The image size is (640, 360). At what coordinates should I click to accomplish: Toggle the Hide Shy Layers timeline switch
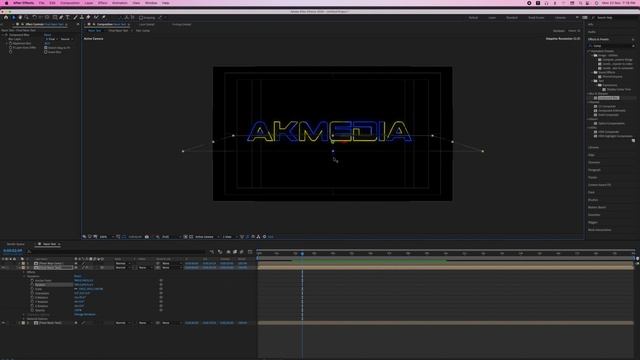point(228,252)
